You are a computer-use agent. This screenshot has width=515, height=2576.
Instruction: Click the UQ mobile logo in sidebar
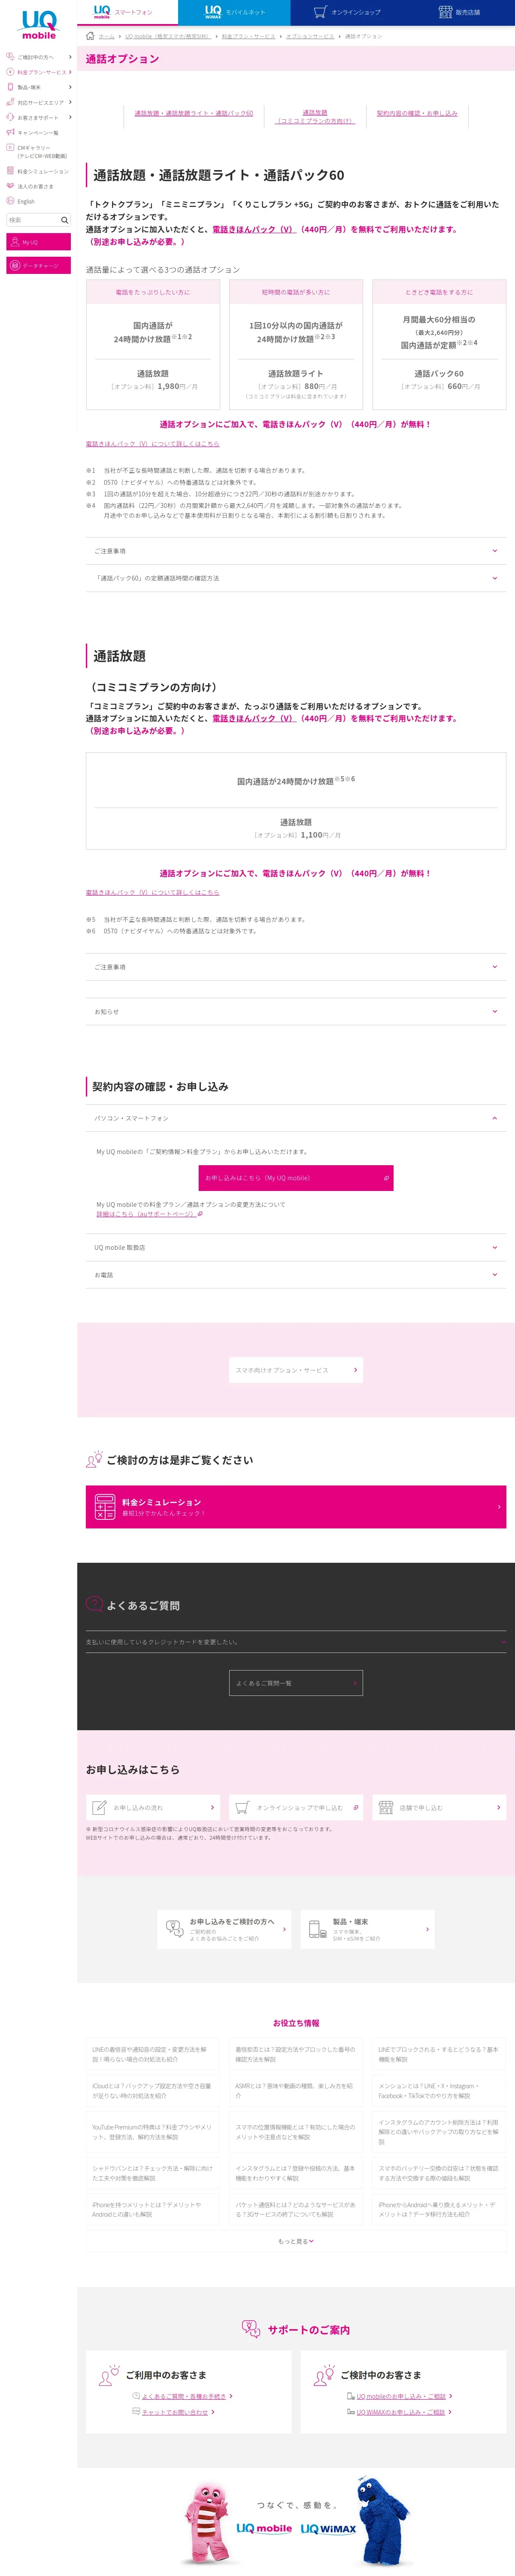point(39,25)
